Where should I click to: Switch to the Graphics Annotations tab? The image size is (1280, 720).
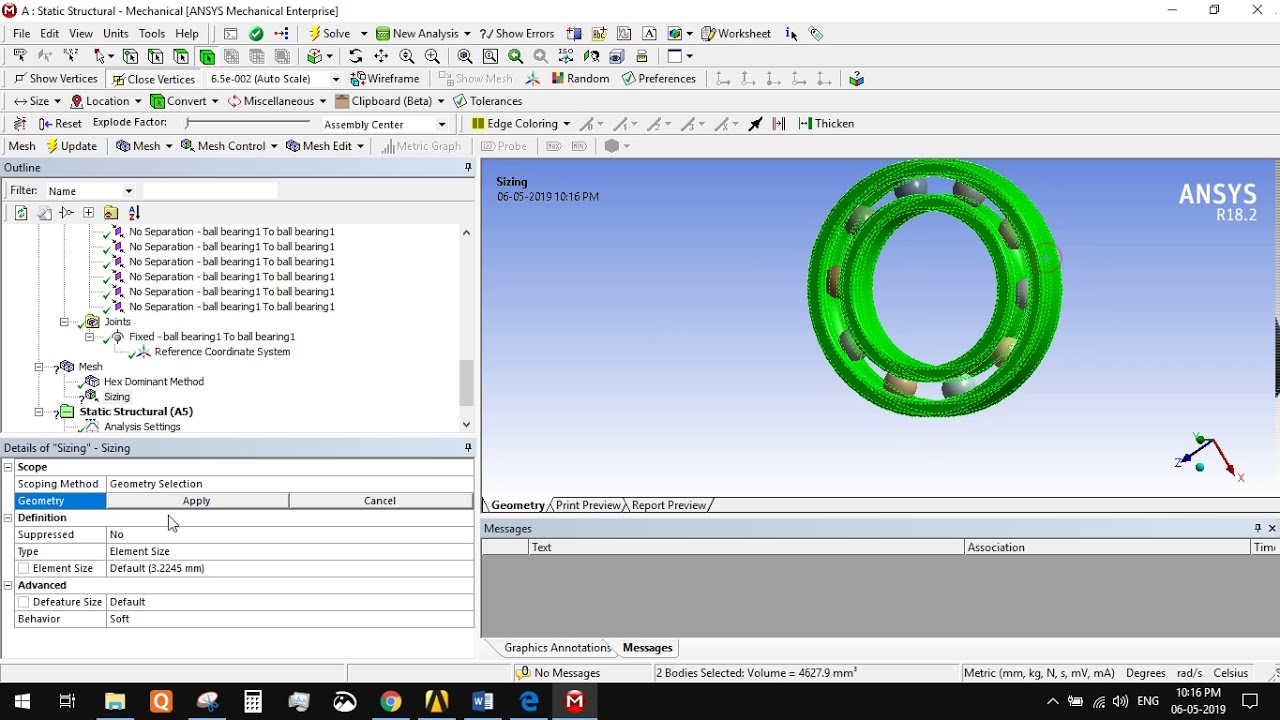point(557,648)
